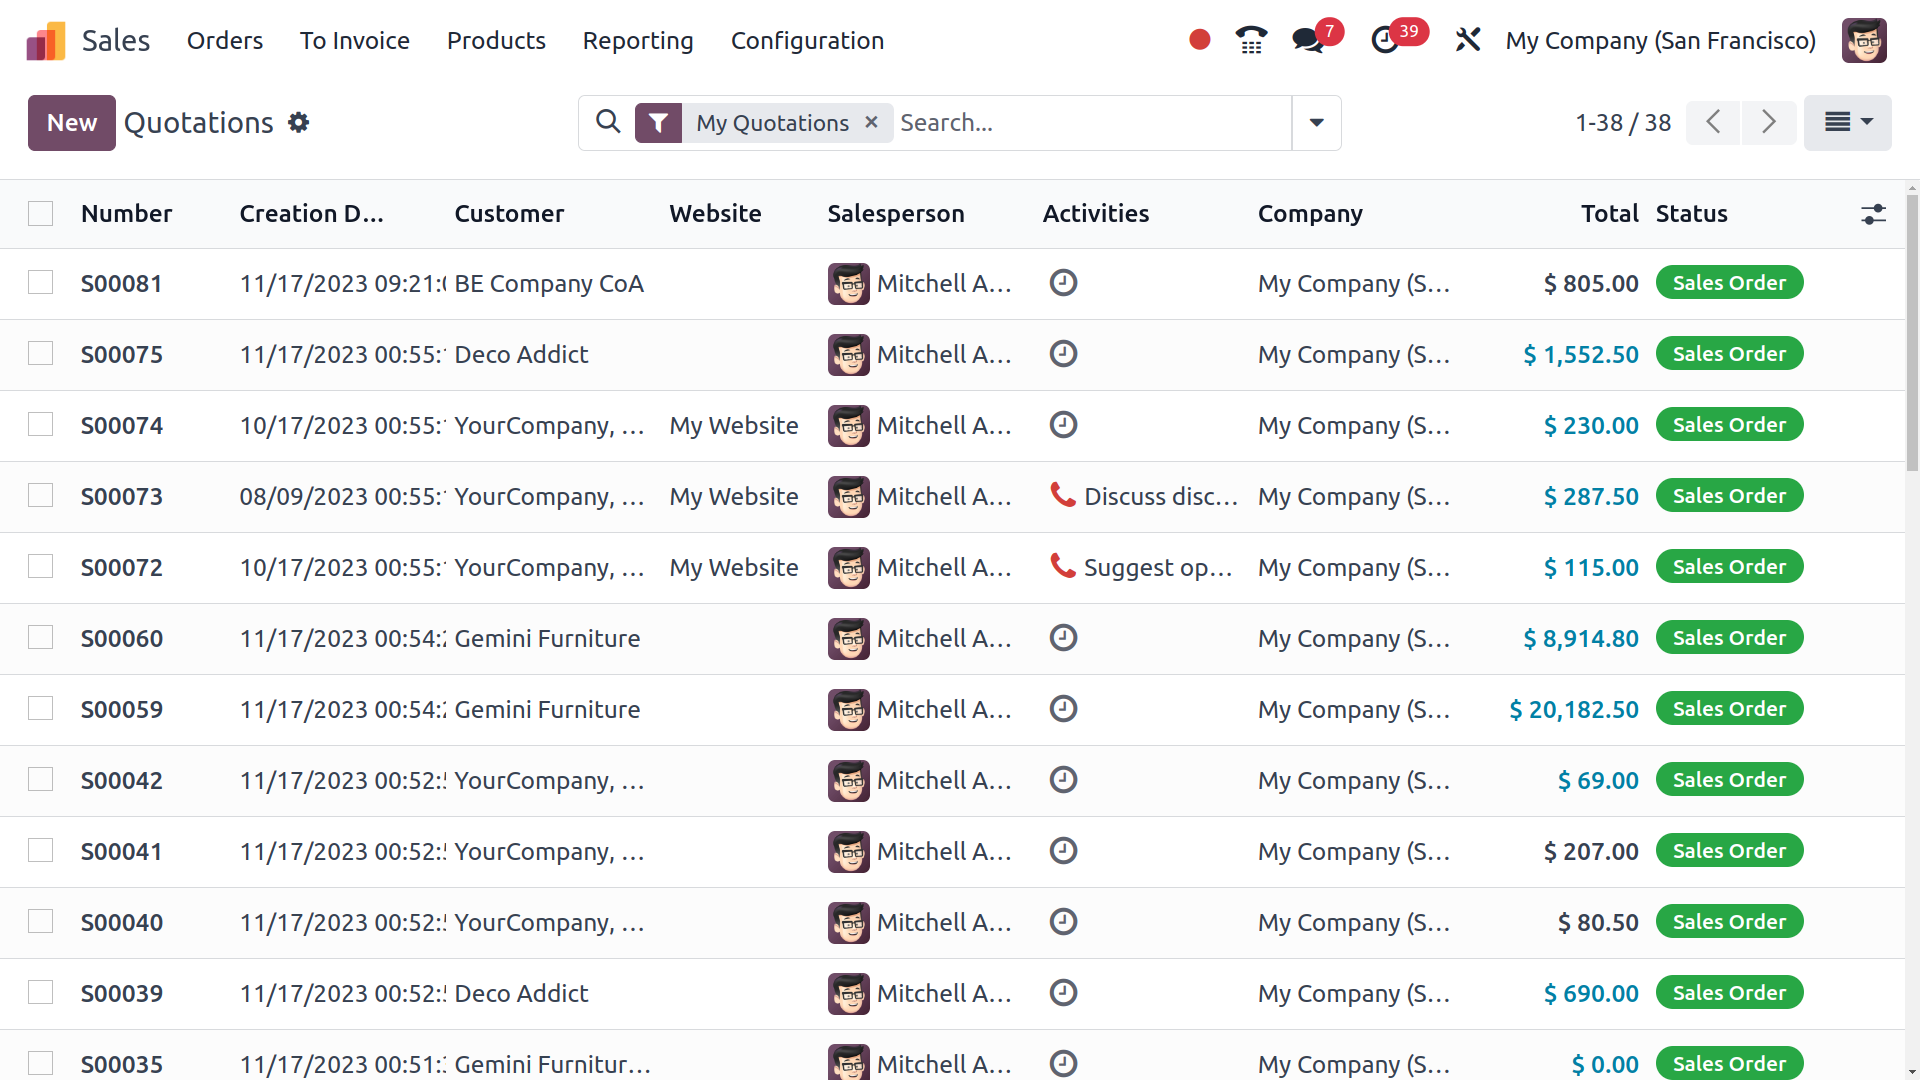Click the Quotations settings gear icon
The image size is (1920, 1080).
coord(298,122)
